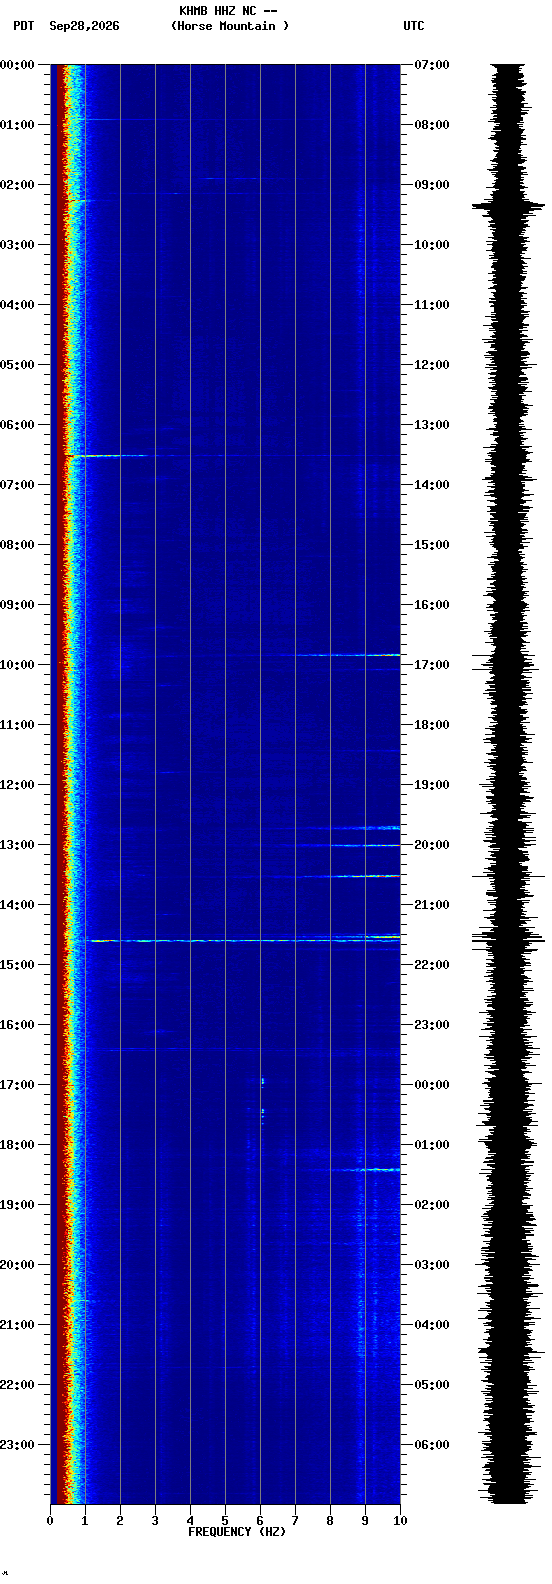This screenshot has width=552, height=1584.
Task: Click the waveform amplitude spike near 02:20 PDT
Action: coord(508,206)
